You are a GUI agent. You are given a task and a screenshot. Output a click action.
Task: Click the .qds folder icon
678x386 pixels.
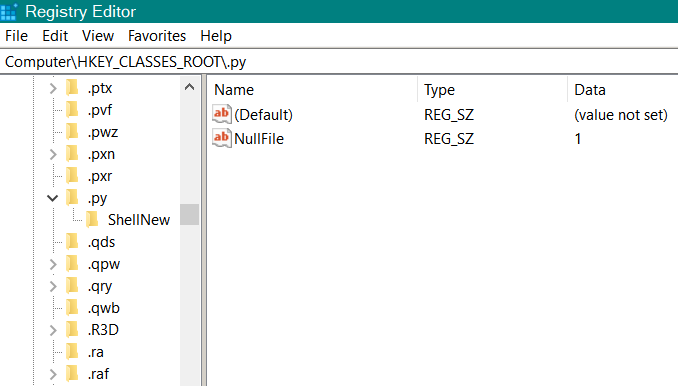[72, 242]
